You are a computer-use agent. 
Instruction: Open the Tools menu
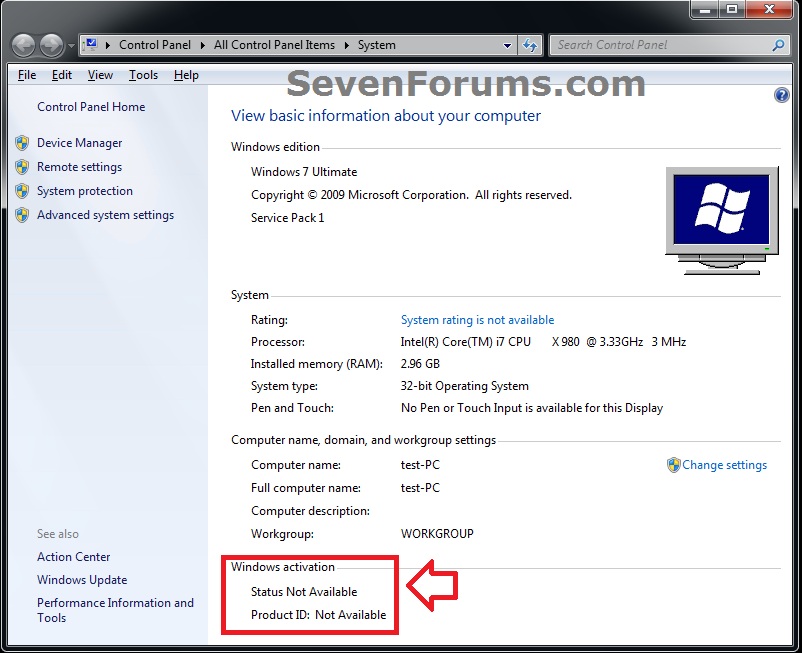coord(143,75)
